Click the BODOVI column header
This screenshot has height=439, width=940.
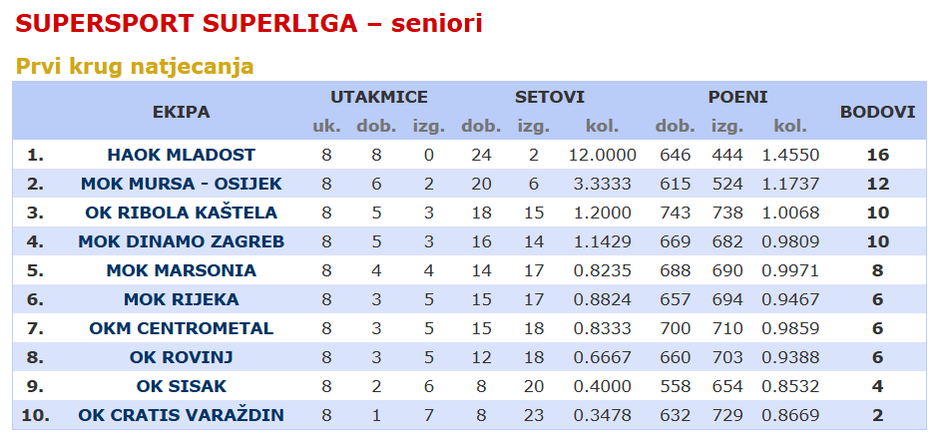coord(877,112)
